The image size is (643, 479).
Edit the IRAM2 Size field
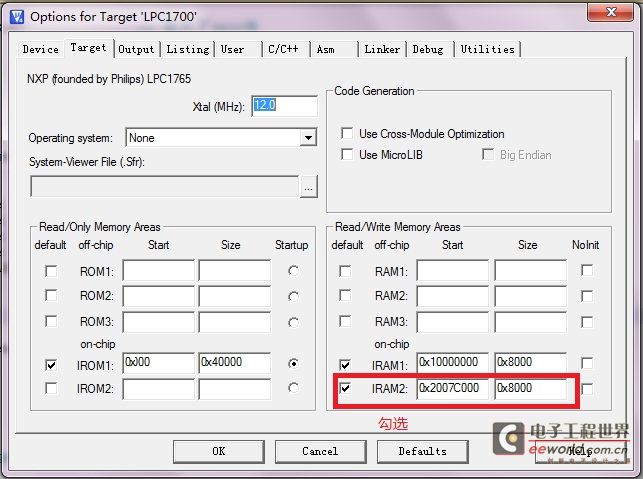point(530,389)
